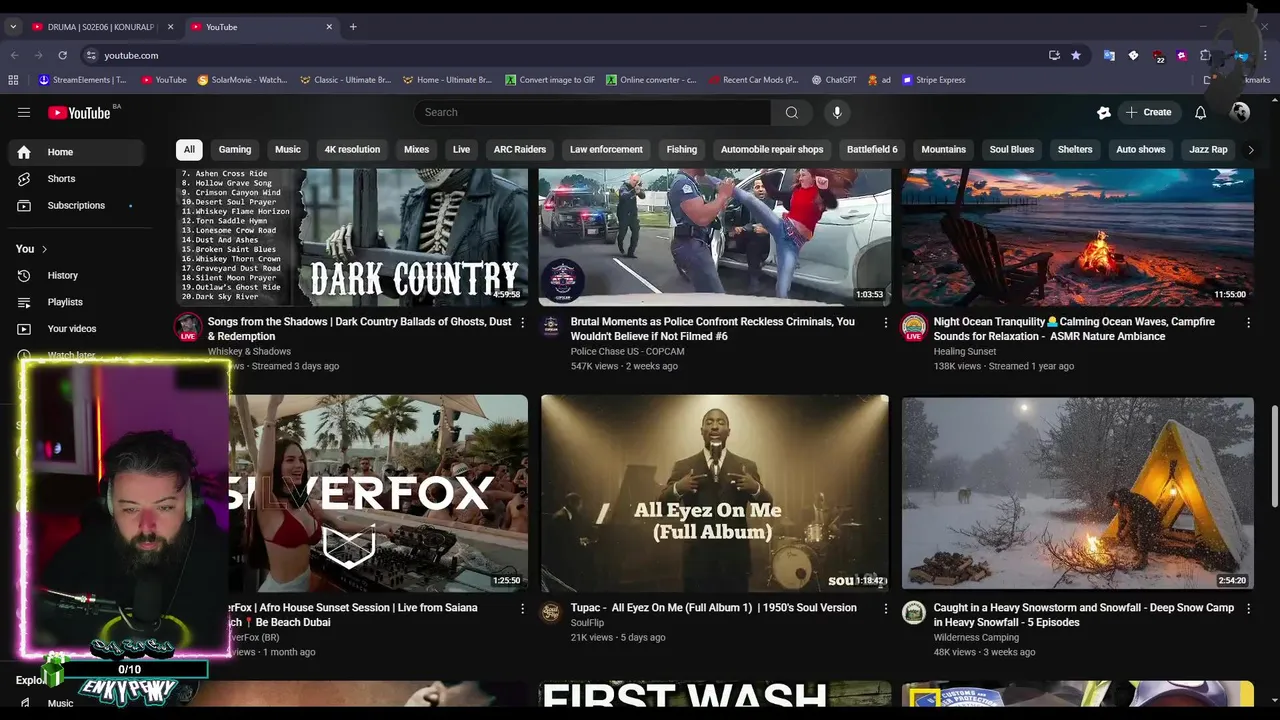Viewport: 1280px width, 720px height.
Task: Open options for Dark Country video
Action: click(522, 322)
